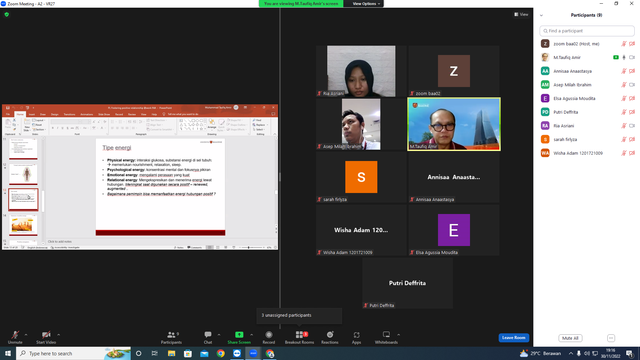Unmute your microphone in Zoom
Screen dimensions: 640x360
(15, 337)
